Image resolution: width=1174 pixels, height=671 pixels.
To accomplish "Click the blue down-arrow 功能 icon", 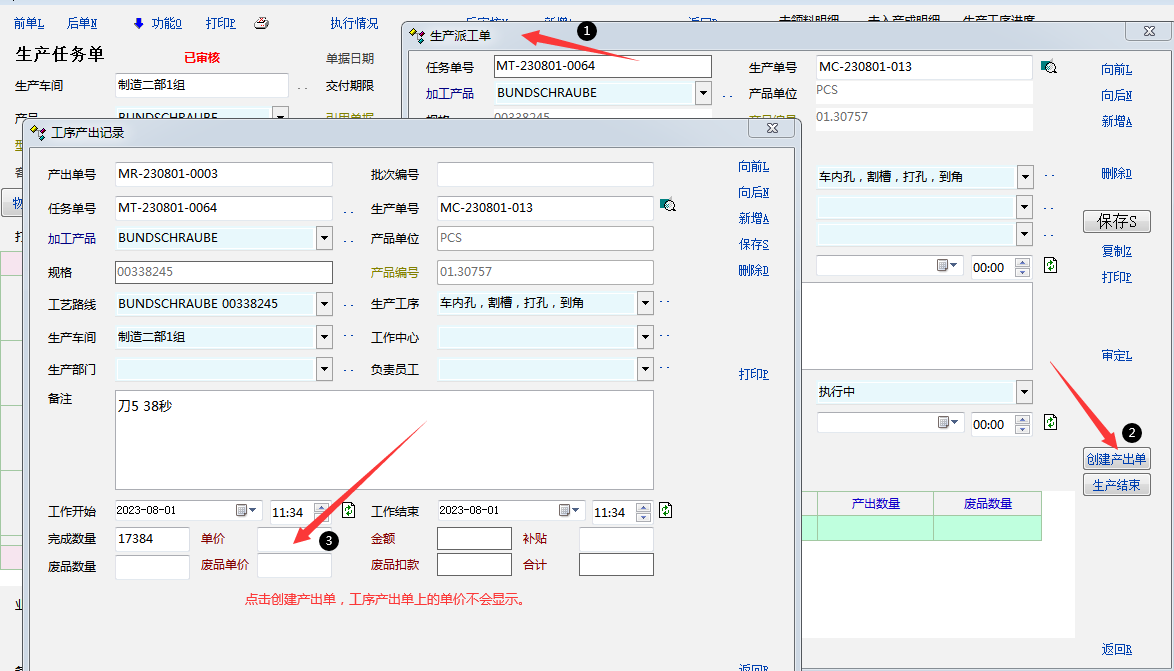I will (139, 23).
